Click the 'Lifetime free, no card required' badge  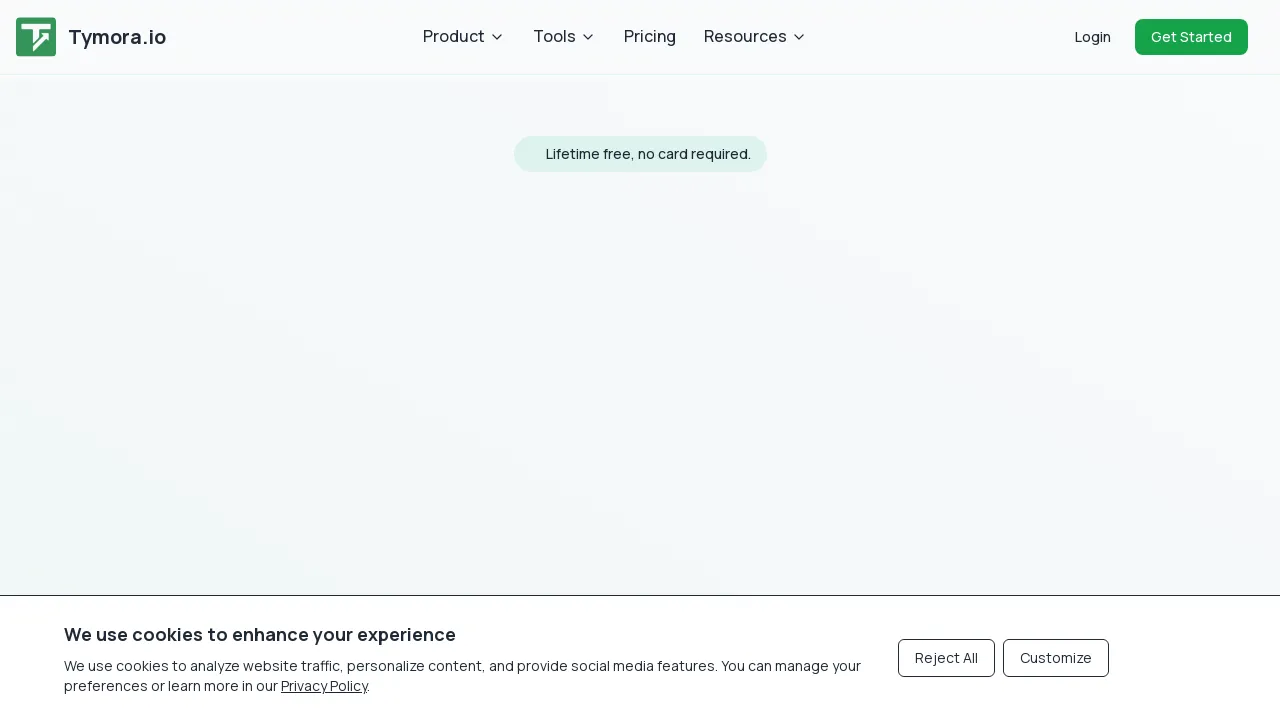pos(640,154)
